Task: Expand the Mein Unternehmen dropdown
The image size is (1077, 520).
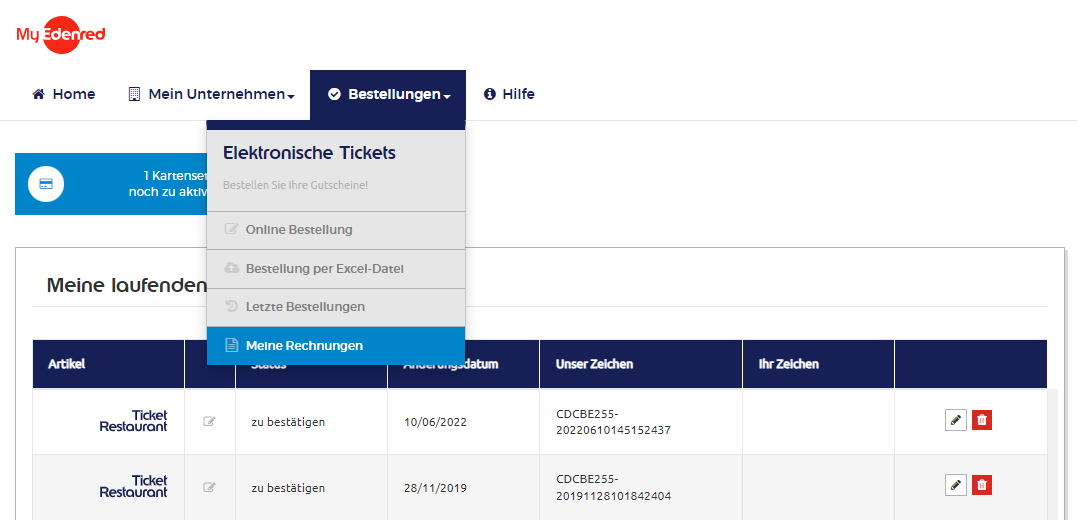Action: tap(212, 95)
